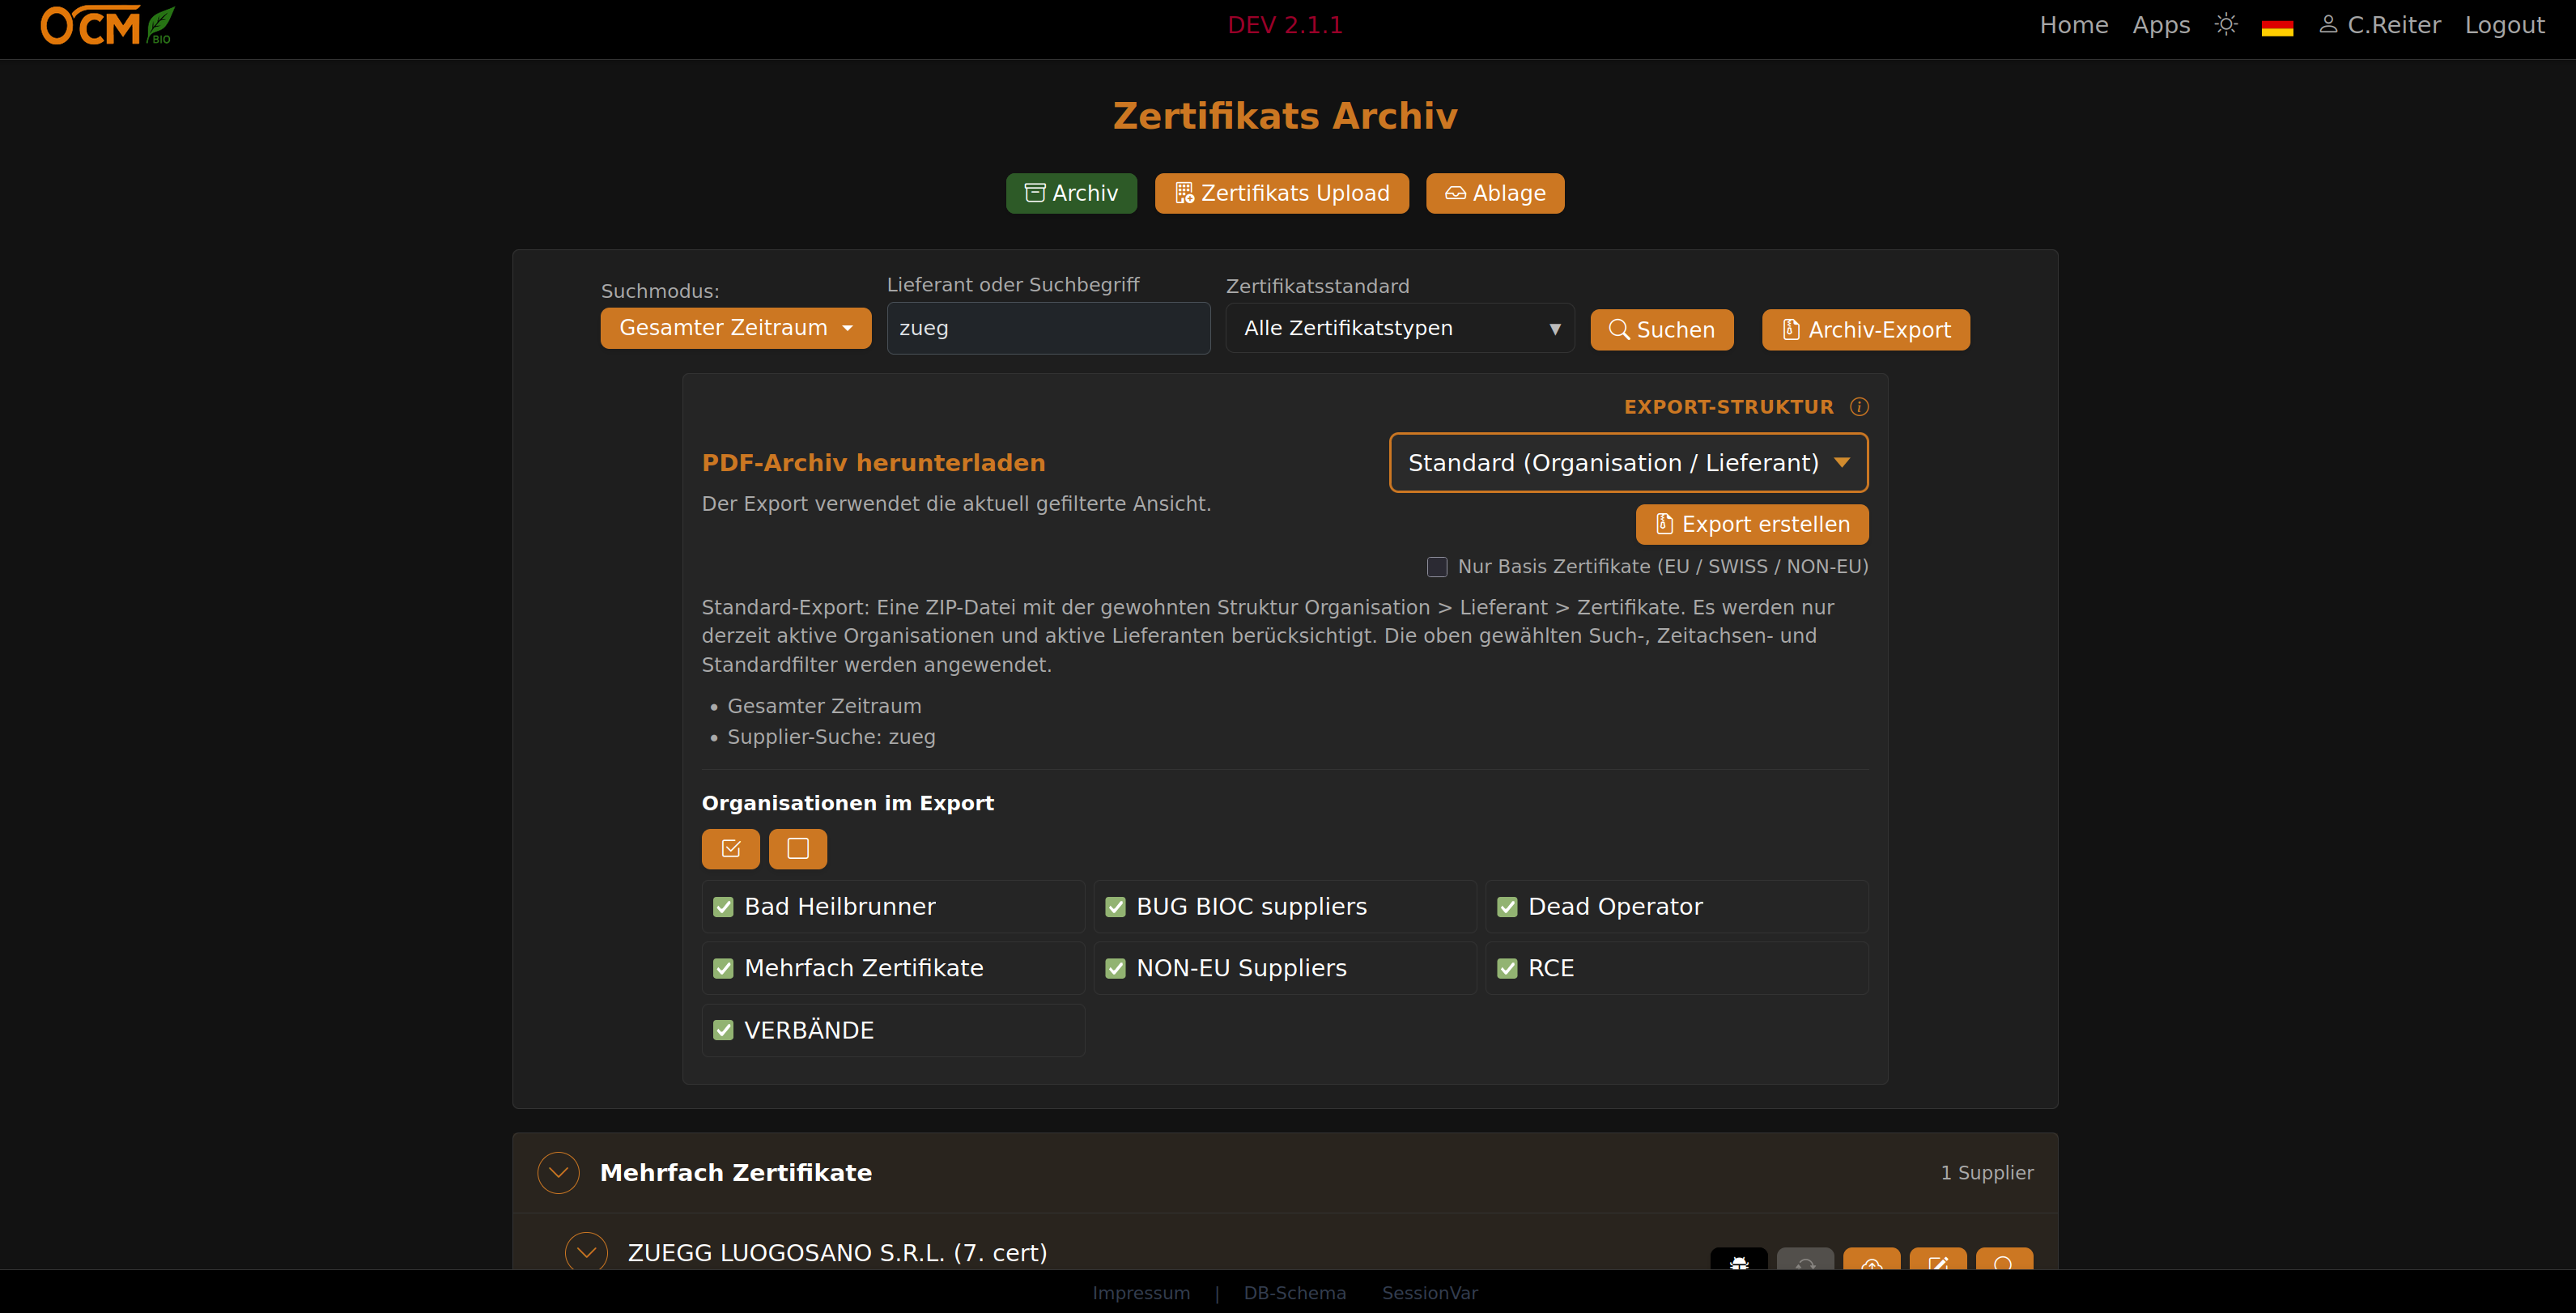Screen dimensions: 2576x1313
Task: Open the DB-Schema footer link
Action: (1295, 1293)
